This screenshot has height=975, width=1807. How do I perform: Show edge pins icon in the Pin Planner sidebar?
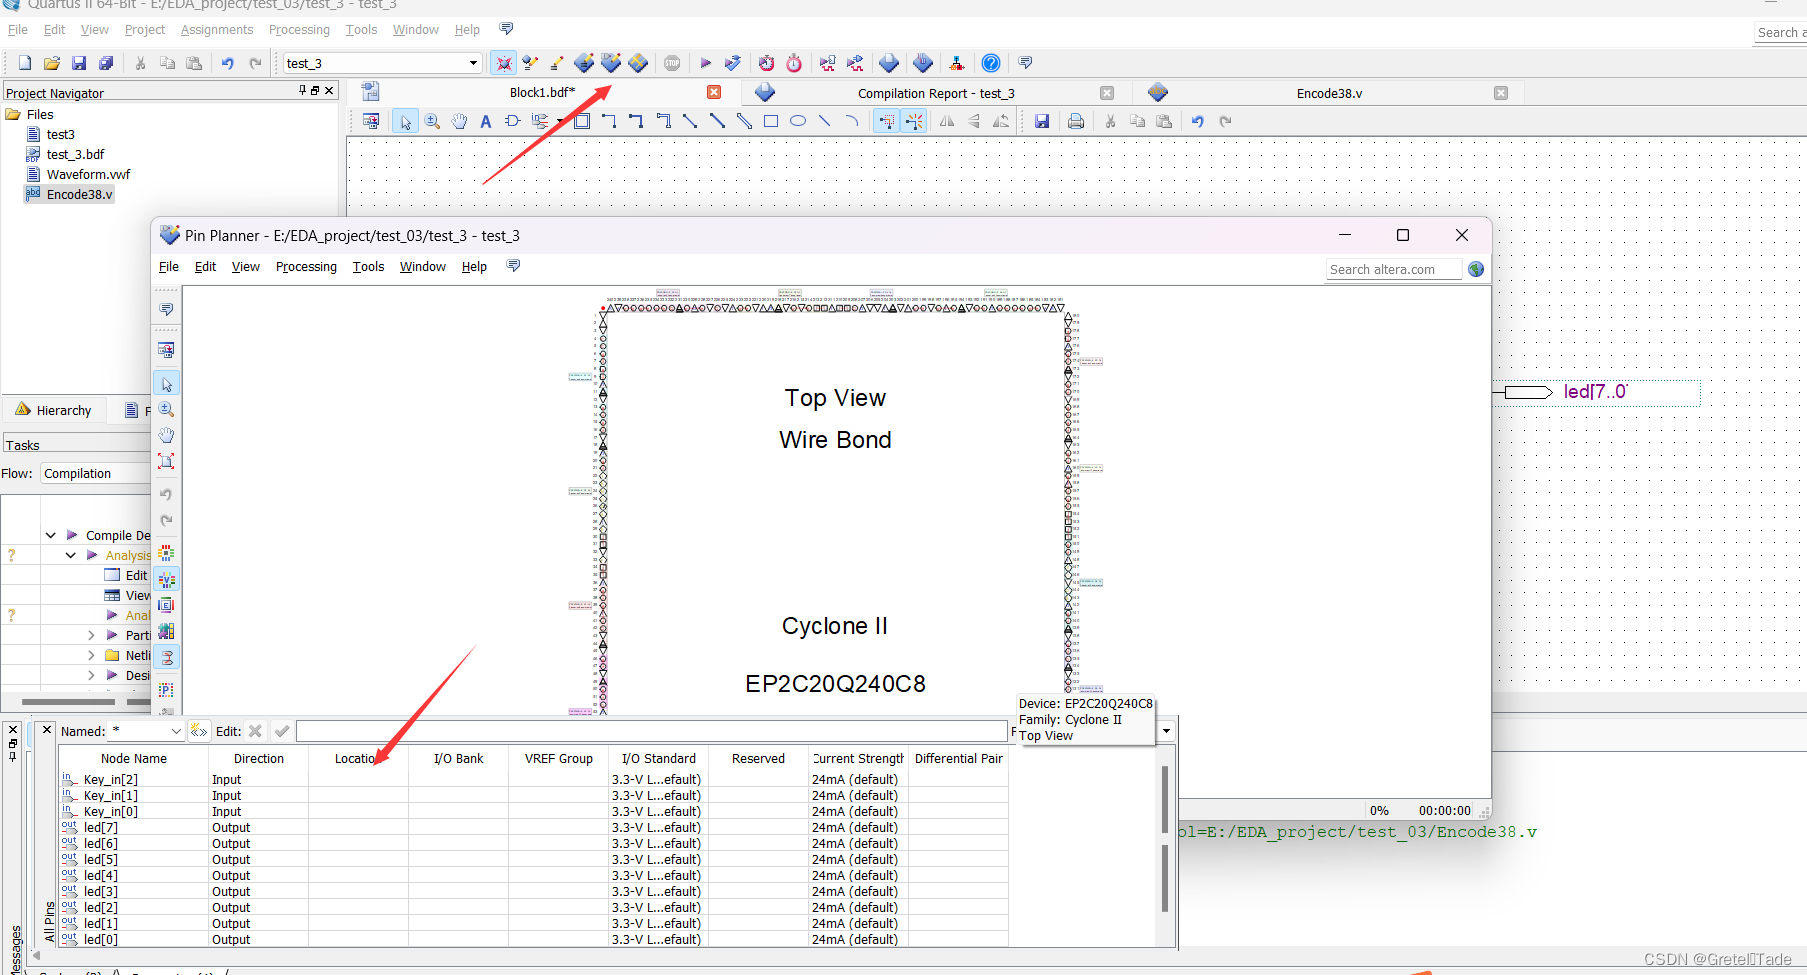coord(167,605)
